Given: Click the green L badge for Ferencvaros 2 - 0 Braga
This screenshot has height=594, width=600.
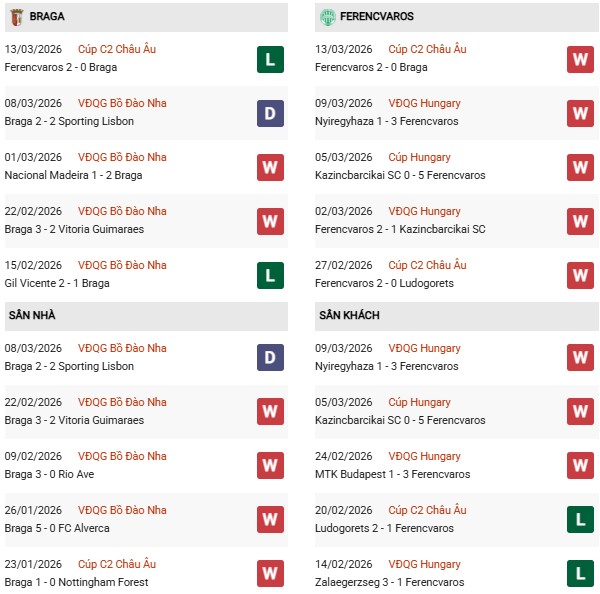Looking at the screenshot, I should (270, 59).
